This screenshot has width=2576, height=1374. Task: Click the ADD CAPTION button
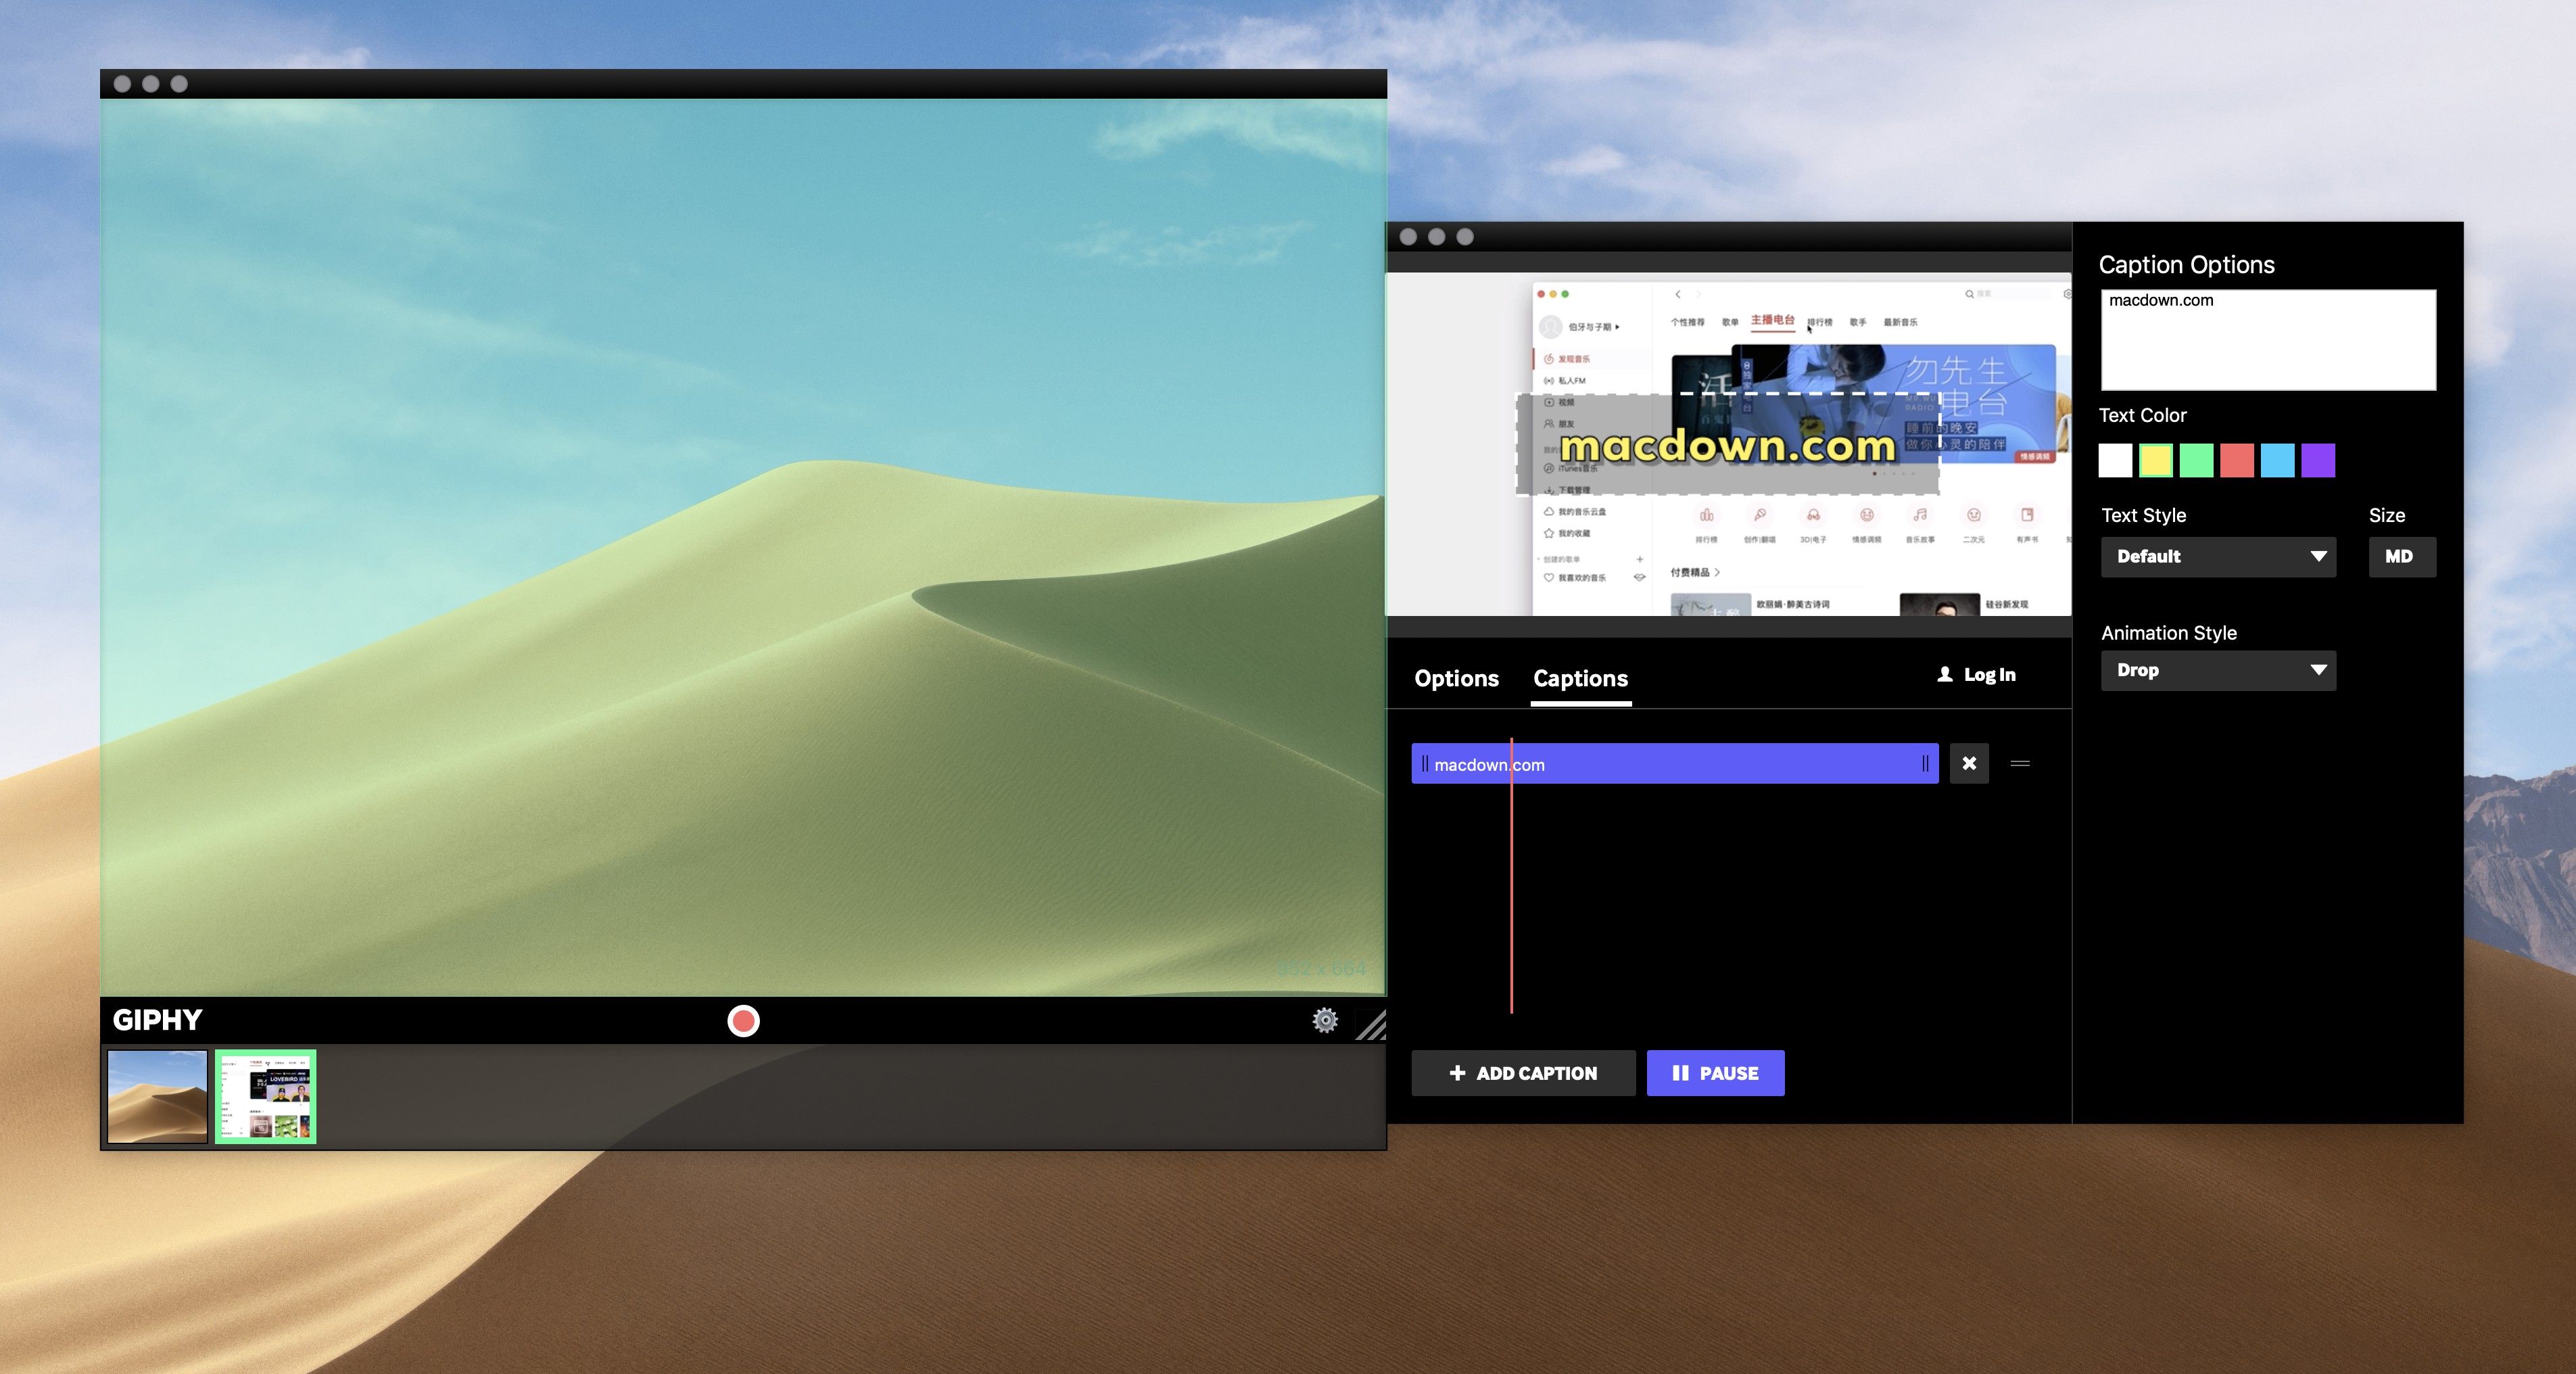pos(1523,1073)
